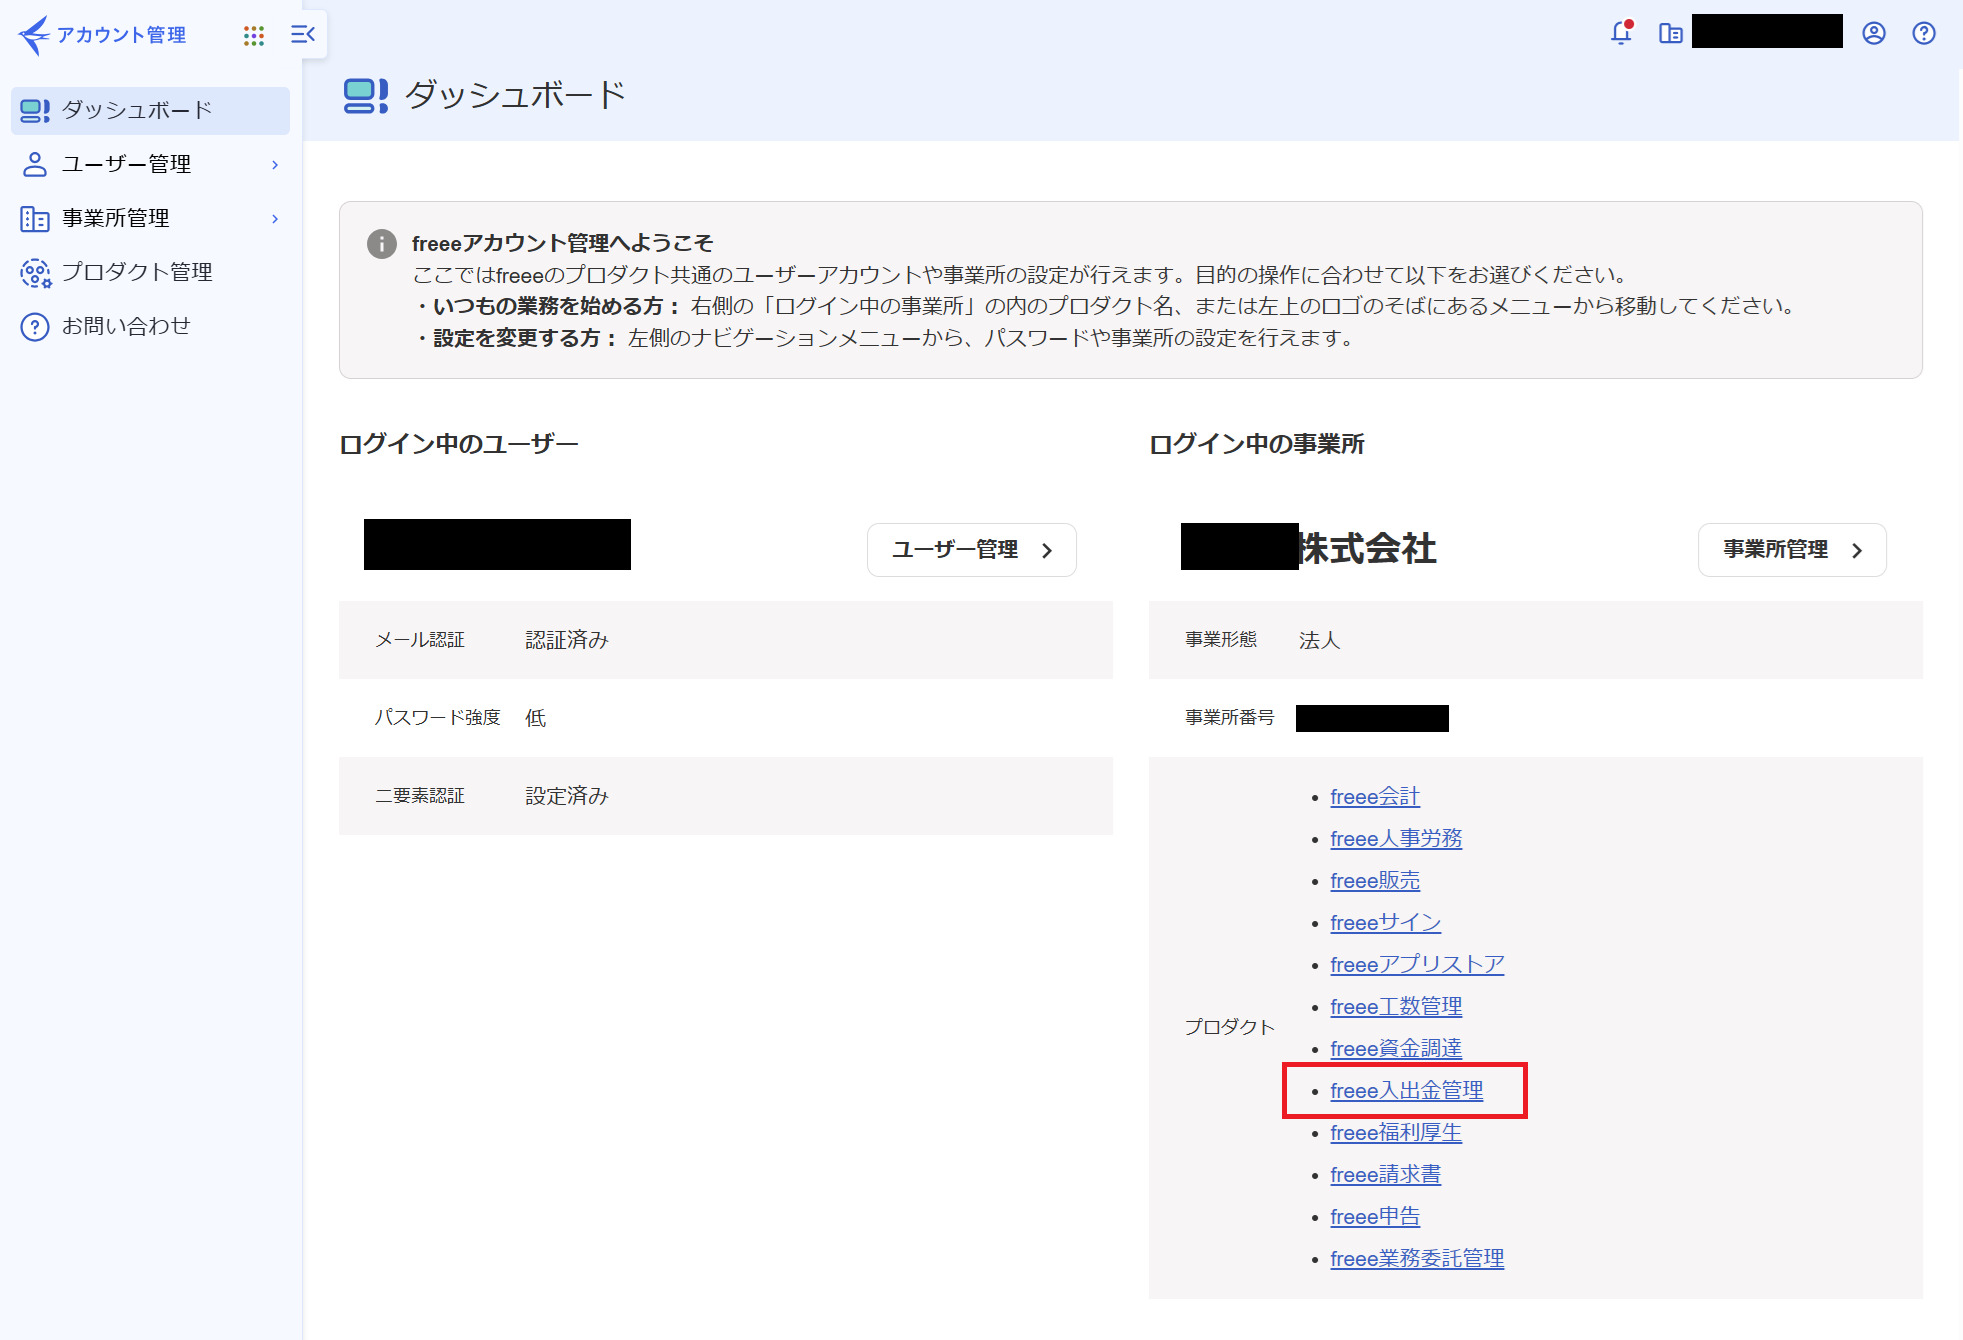Click the お問い合わせ question icon
The height and width of the screenshot is (1340, 1963).
35,326
